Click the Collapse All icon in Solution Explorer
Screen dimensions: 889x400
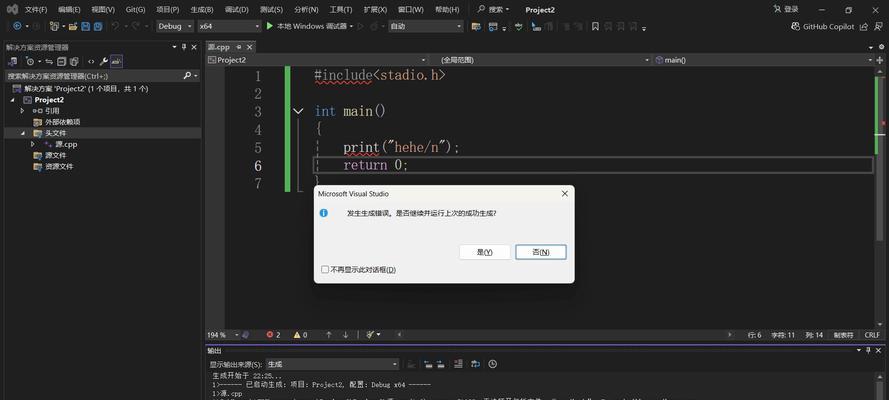pyautogui.click(x=61, y=61)
